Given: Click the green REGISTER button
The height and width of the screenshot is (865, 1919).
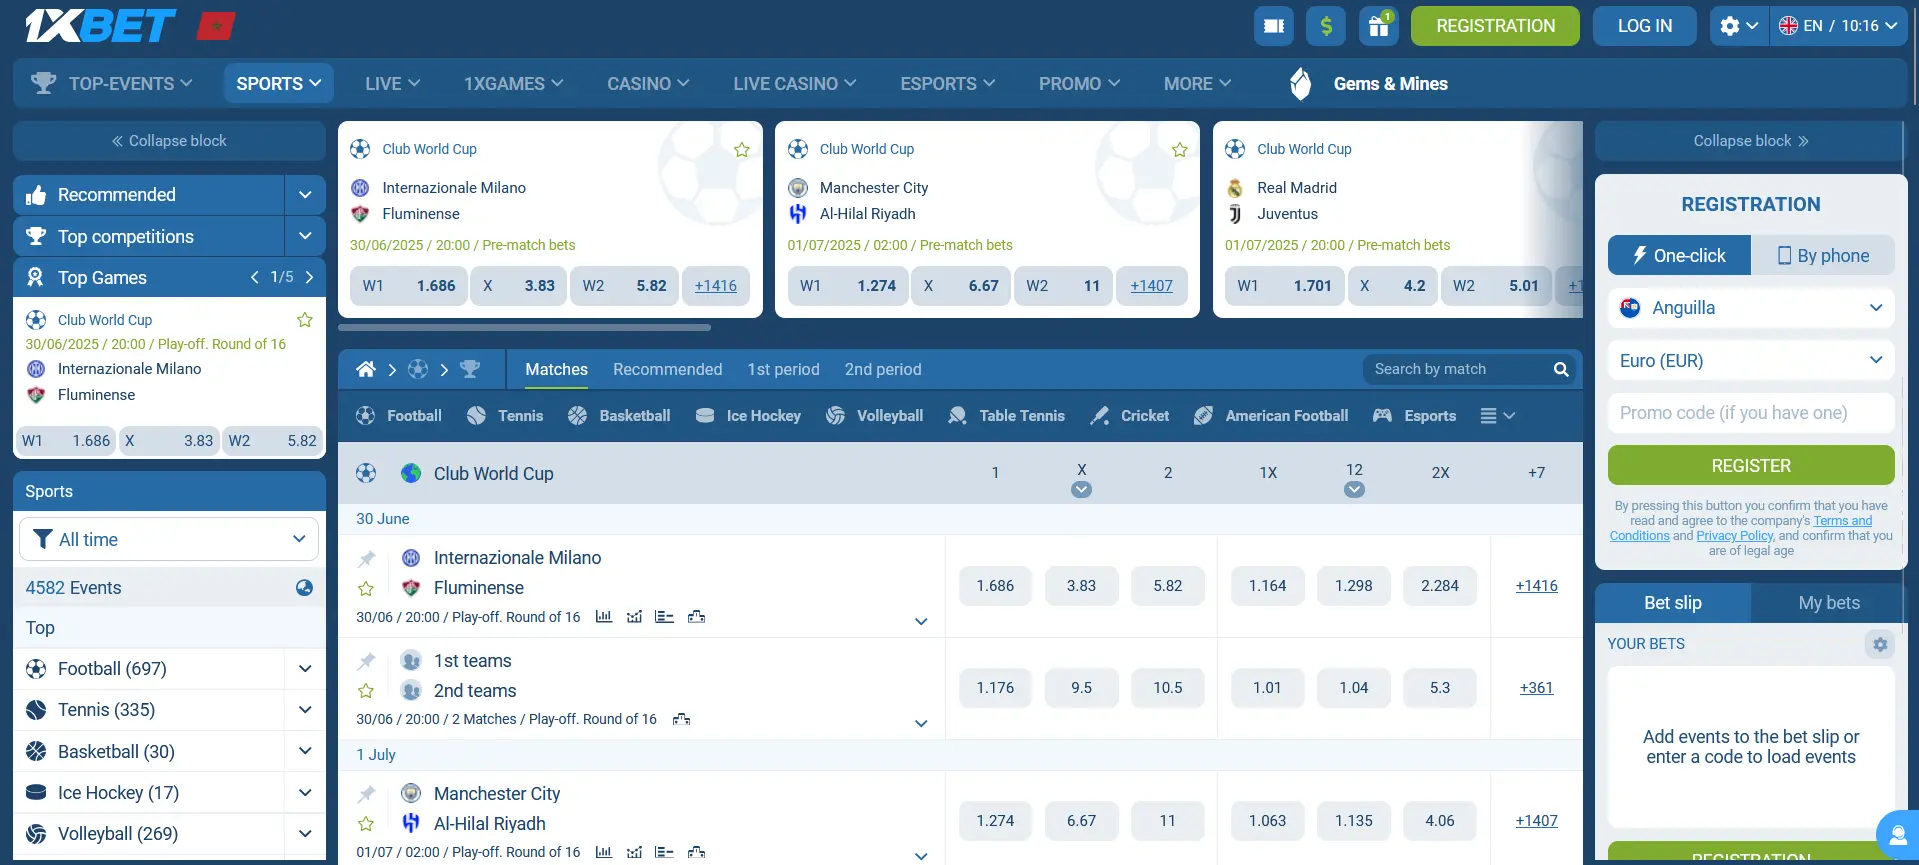Looking at the screenshot, I should tap(1751, 465).
